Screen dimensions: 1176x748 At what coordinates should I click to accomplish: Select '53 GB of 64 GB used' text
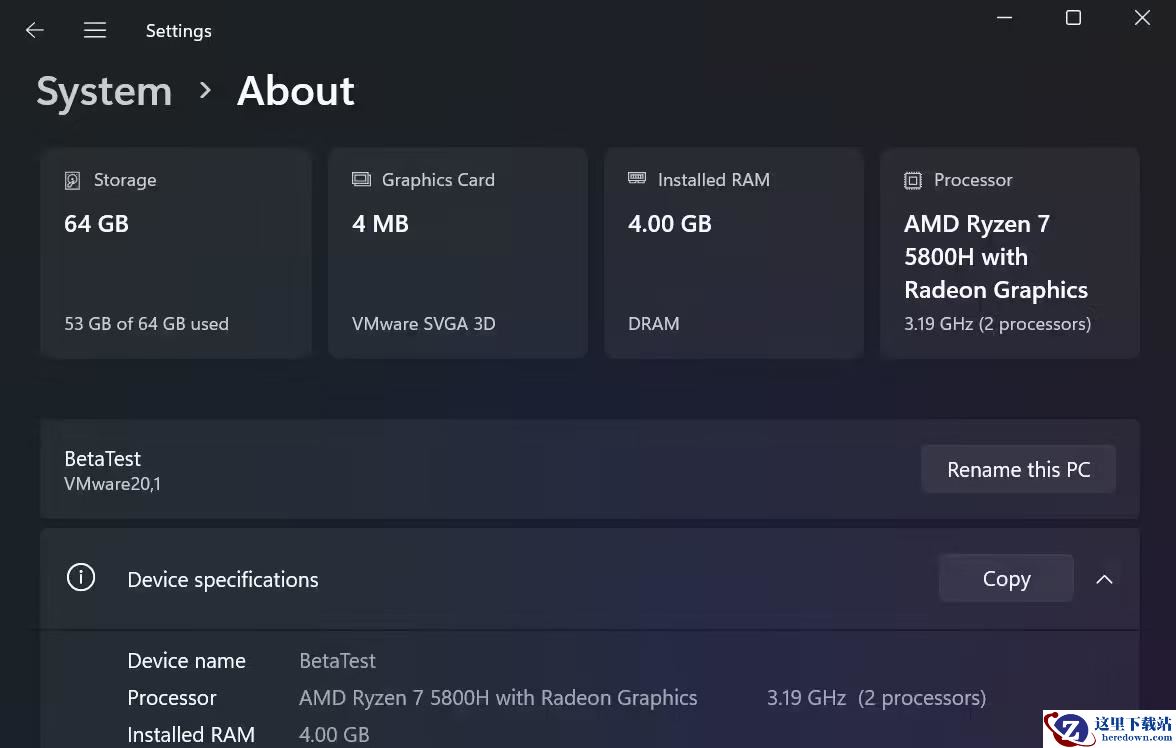(146, 324)
